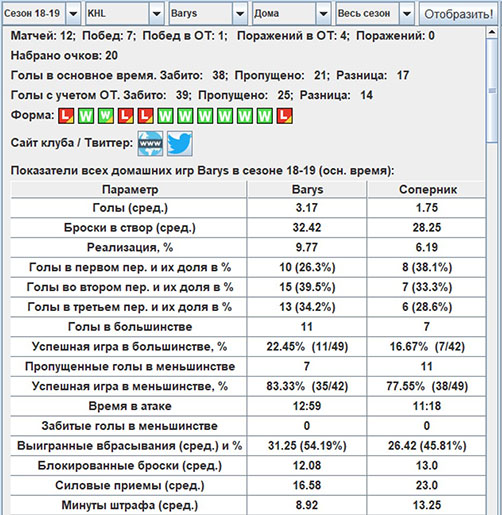
Task: Select Barys average goals value 3.17
Action: click(x=307, y=208)
